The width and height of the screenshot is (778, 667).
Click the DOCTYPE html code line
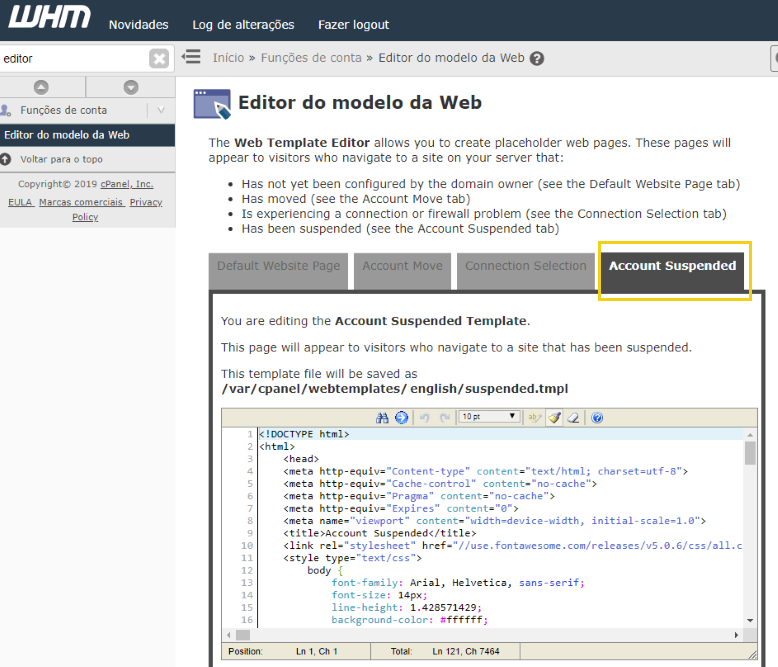(x=304, y=434)
